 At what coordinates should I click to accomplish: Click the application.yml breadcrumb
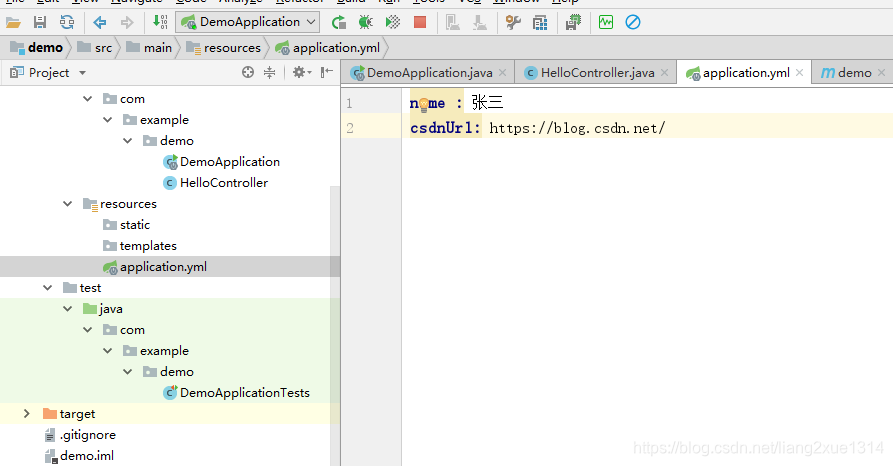point(328,48)
